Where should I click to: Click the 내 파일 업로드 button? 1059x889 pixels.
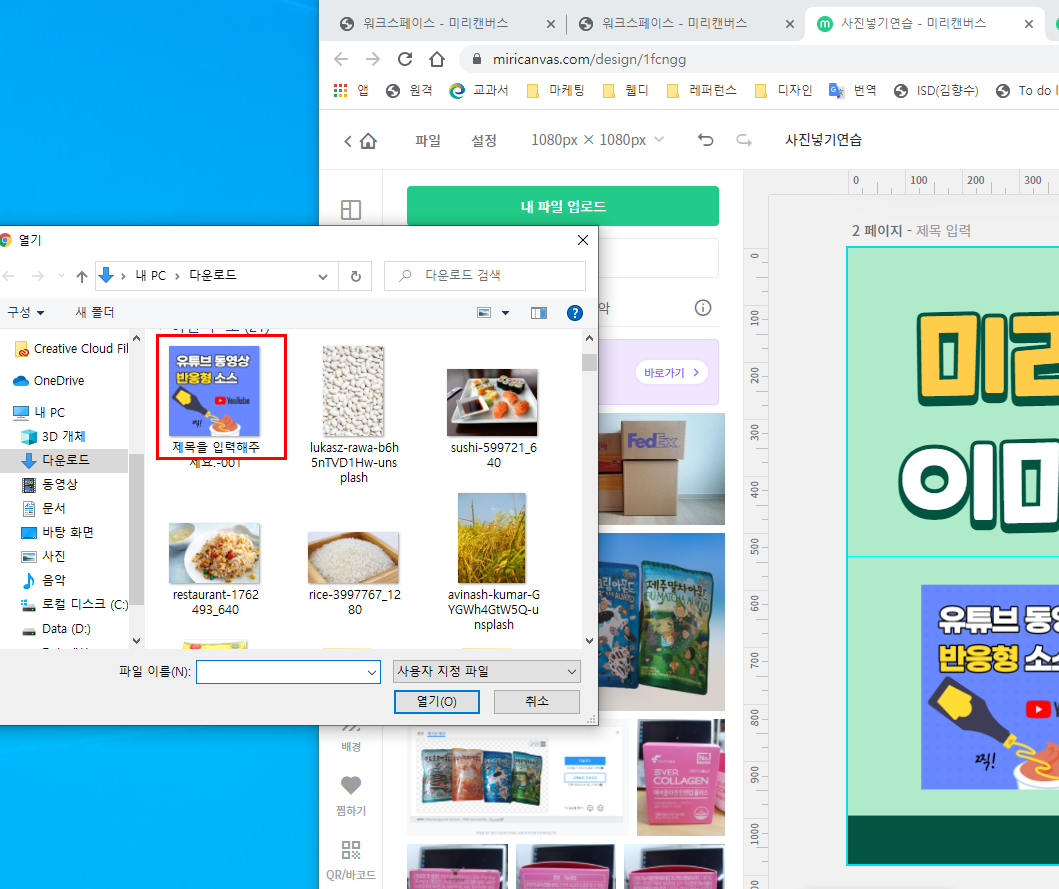[x=563, y=206]
